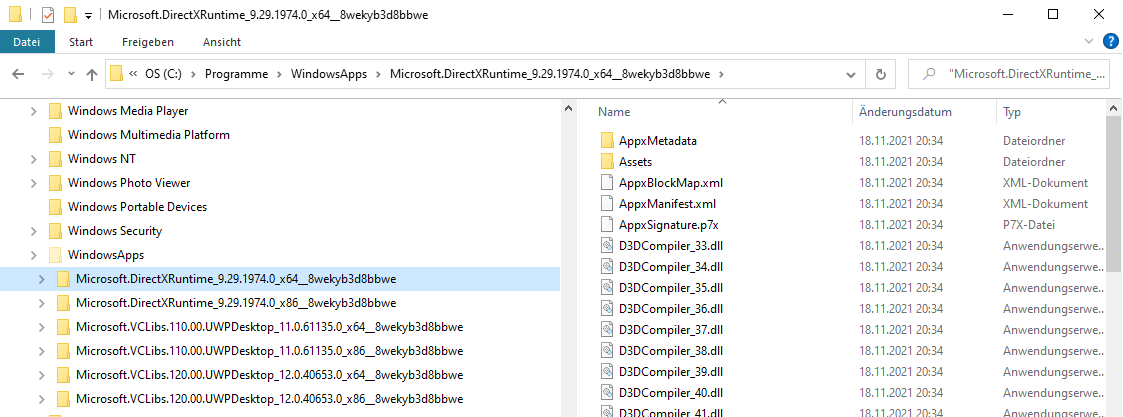
Task: Click the New Folder quick-access icon
Action: click(x=69, y=14)
